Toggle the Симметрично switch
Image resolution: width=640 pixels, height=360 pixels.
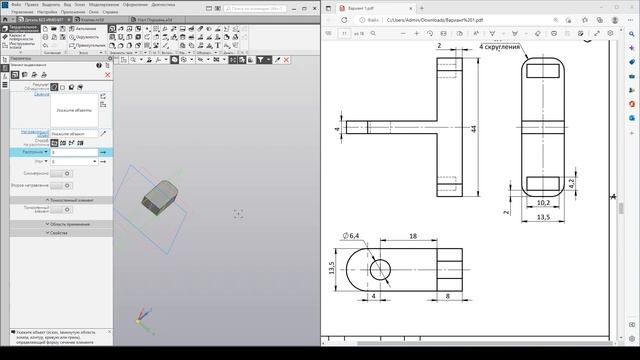pyautogui.click(x=61, y=173)
